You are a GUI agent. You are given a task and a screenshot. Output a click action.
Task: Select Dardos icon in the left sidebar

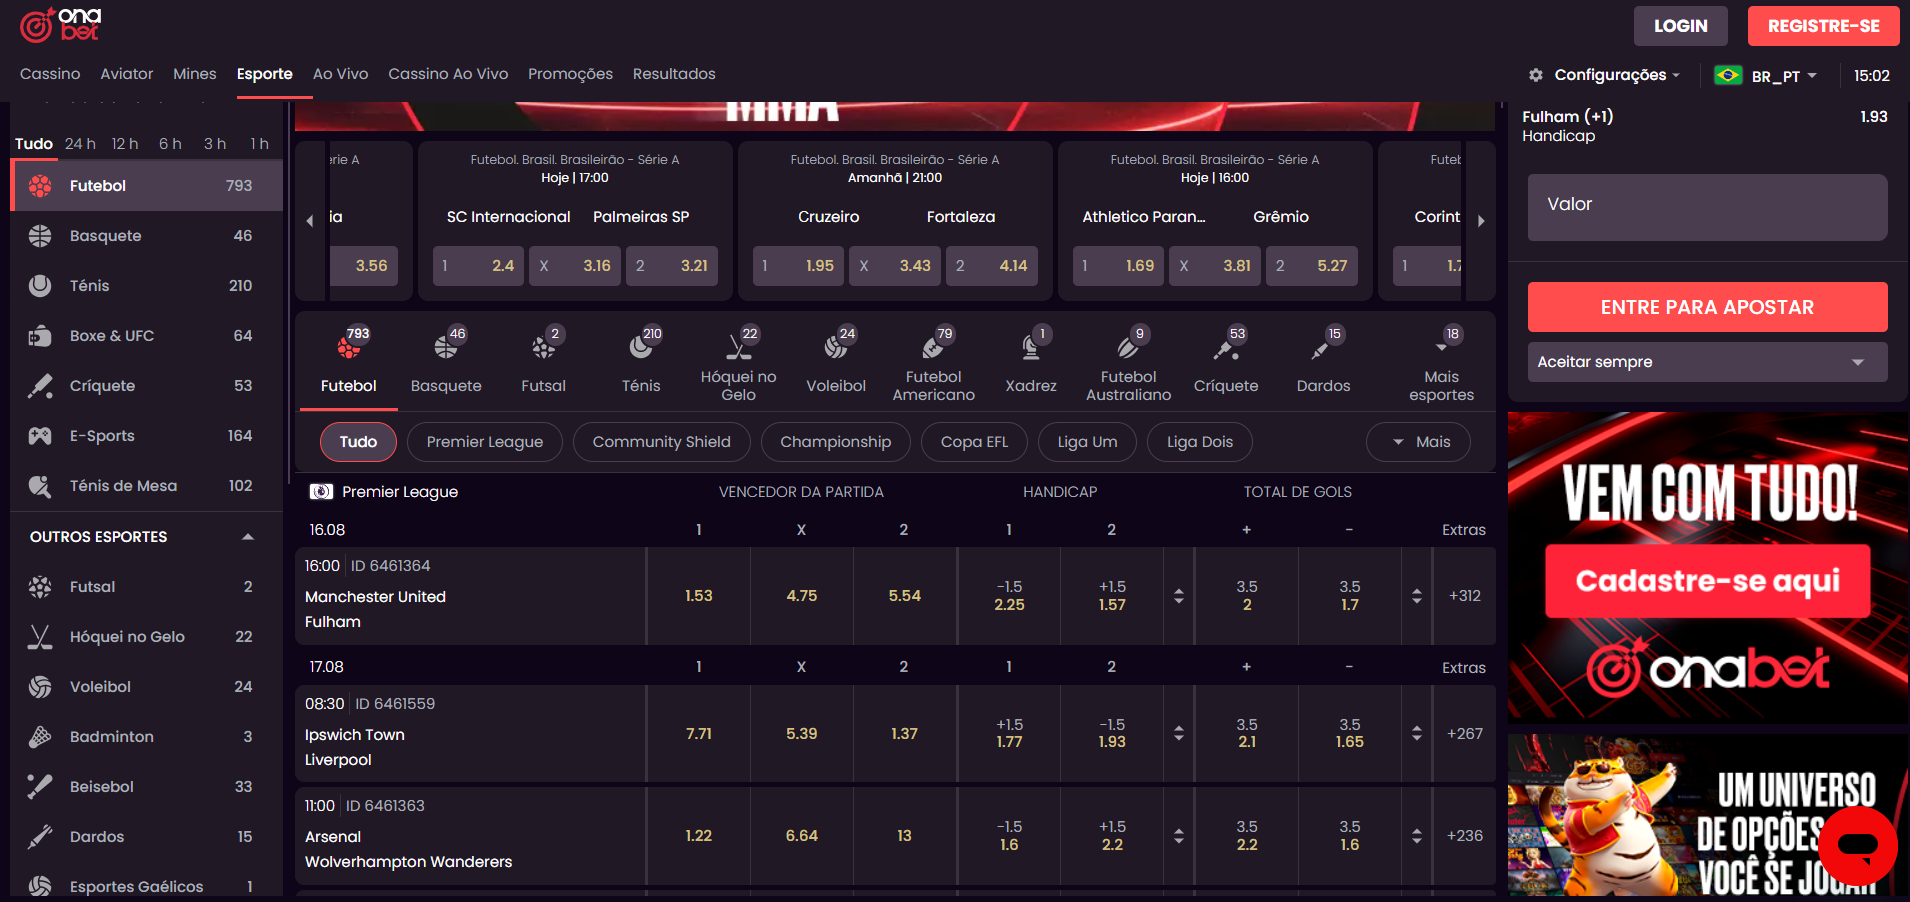click(40, 837)
